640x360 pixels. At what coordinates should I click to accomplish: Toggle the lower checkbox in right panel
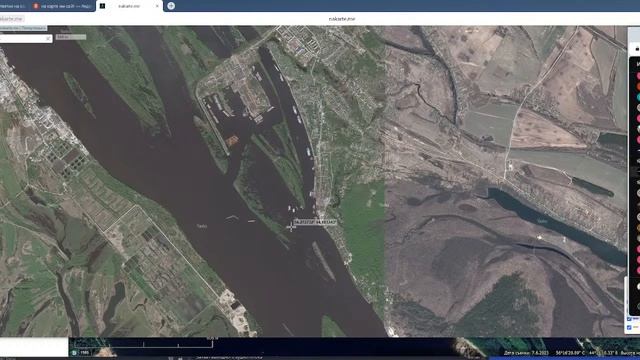pyautogui.click(x=629, y=327)
